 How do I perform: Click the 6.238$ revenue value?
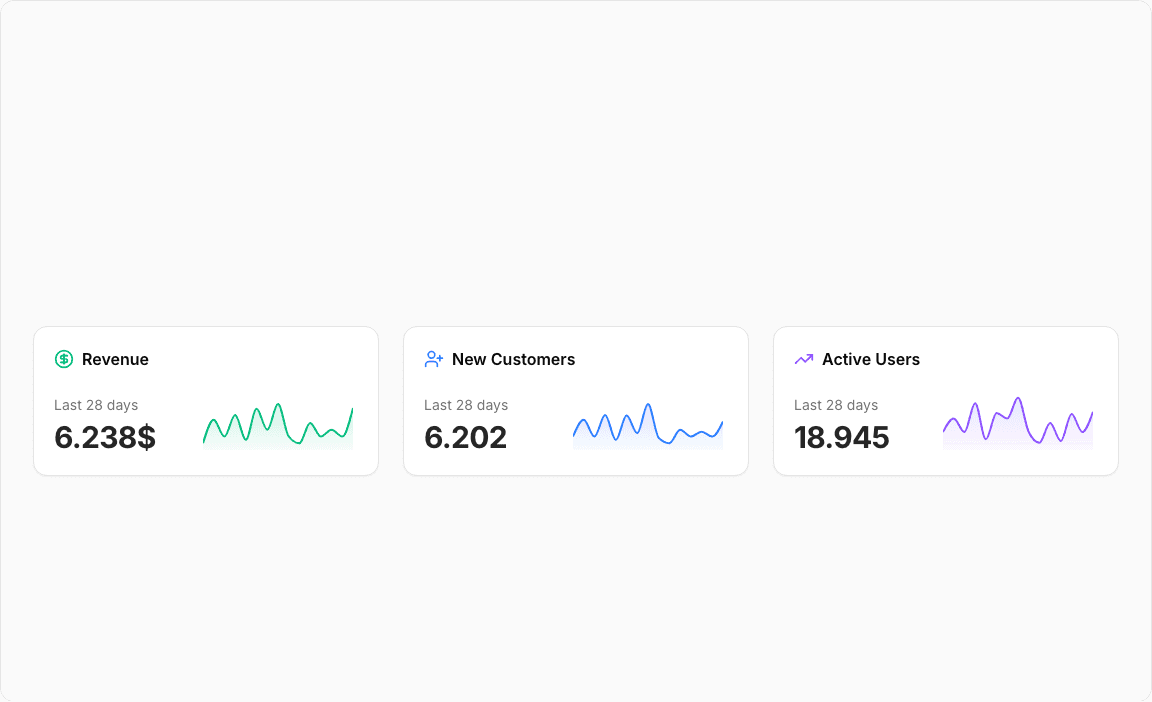click(105, 437)
